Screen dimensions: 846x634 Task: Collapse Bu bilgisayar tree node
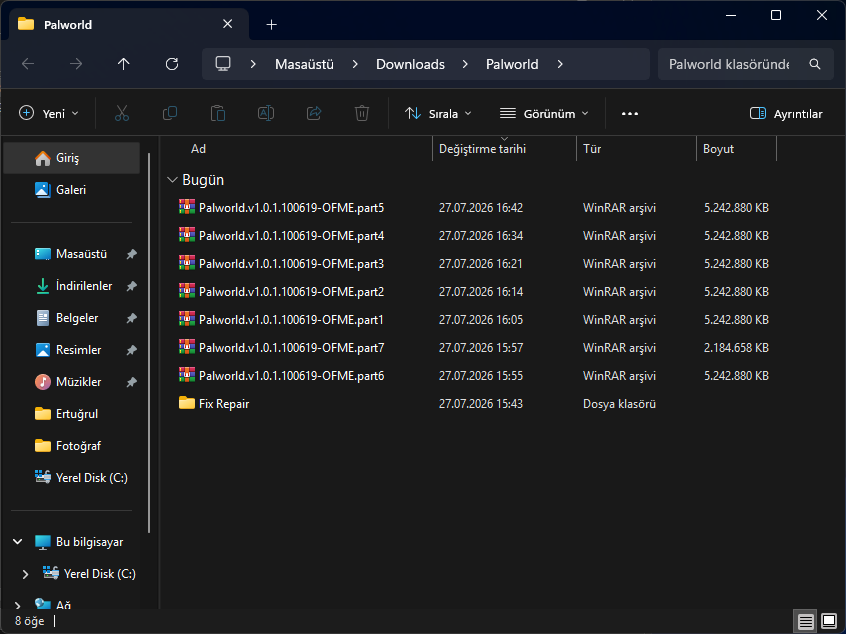[17, 542]
